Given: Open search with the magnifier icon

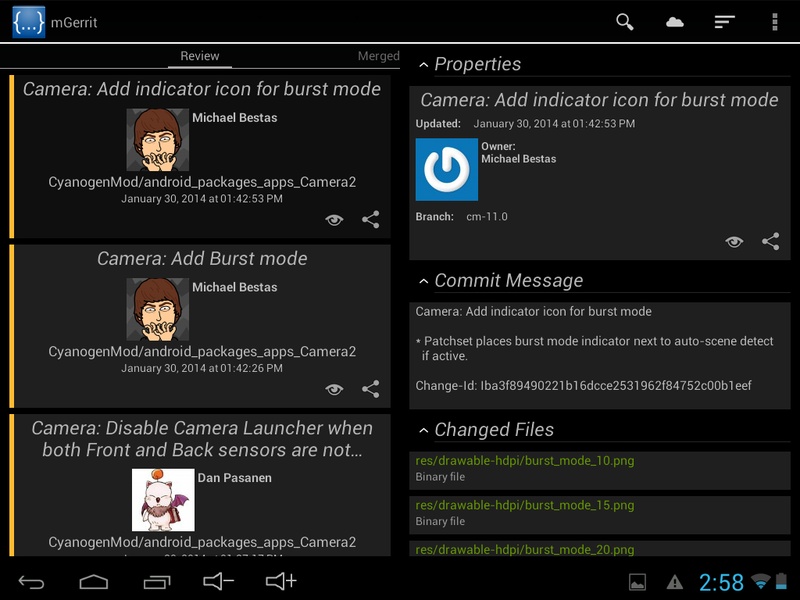Looking at the screenshot, I should pyautogui.click(x=624, y=22).
